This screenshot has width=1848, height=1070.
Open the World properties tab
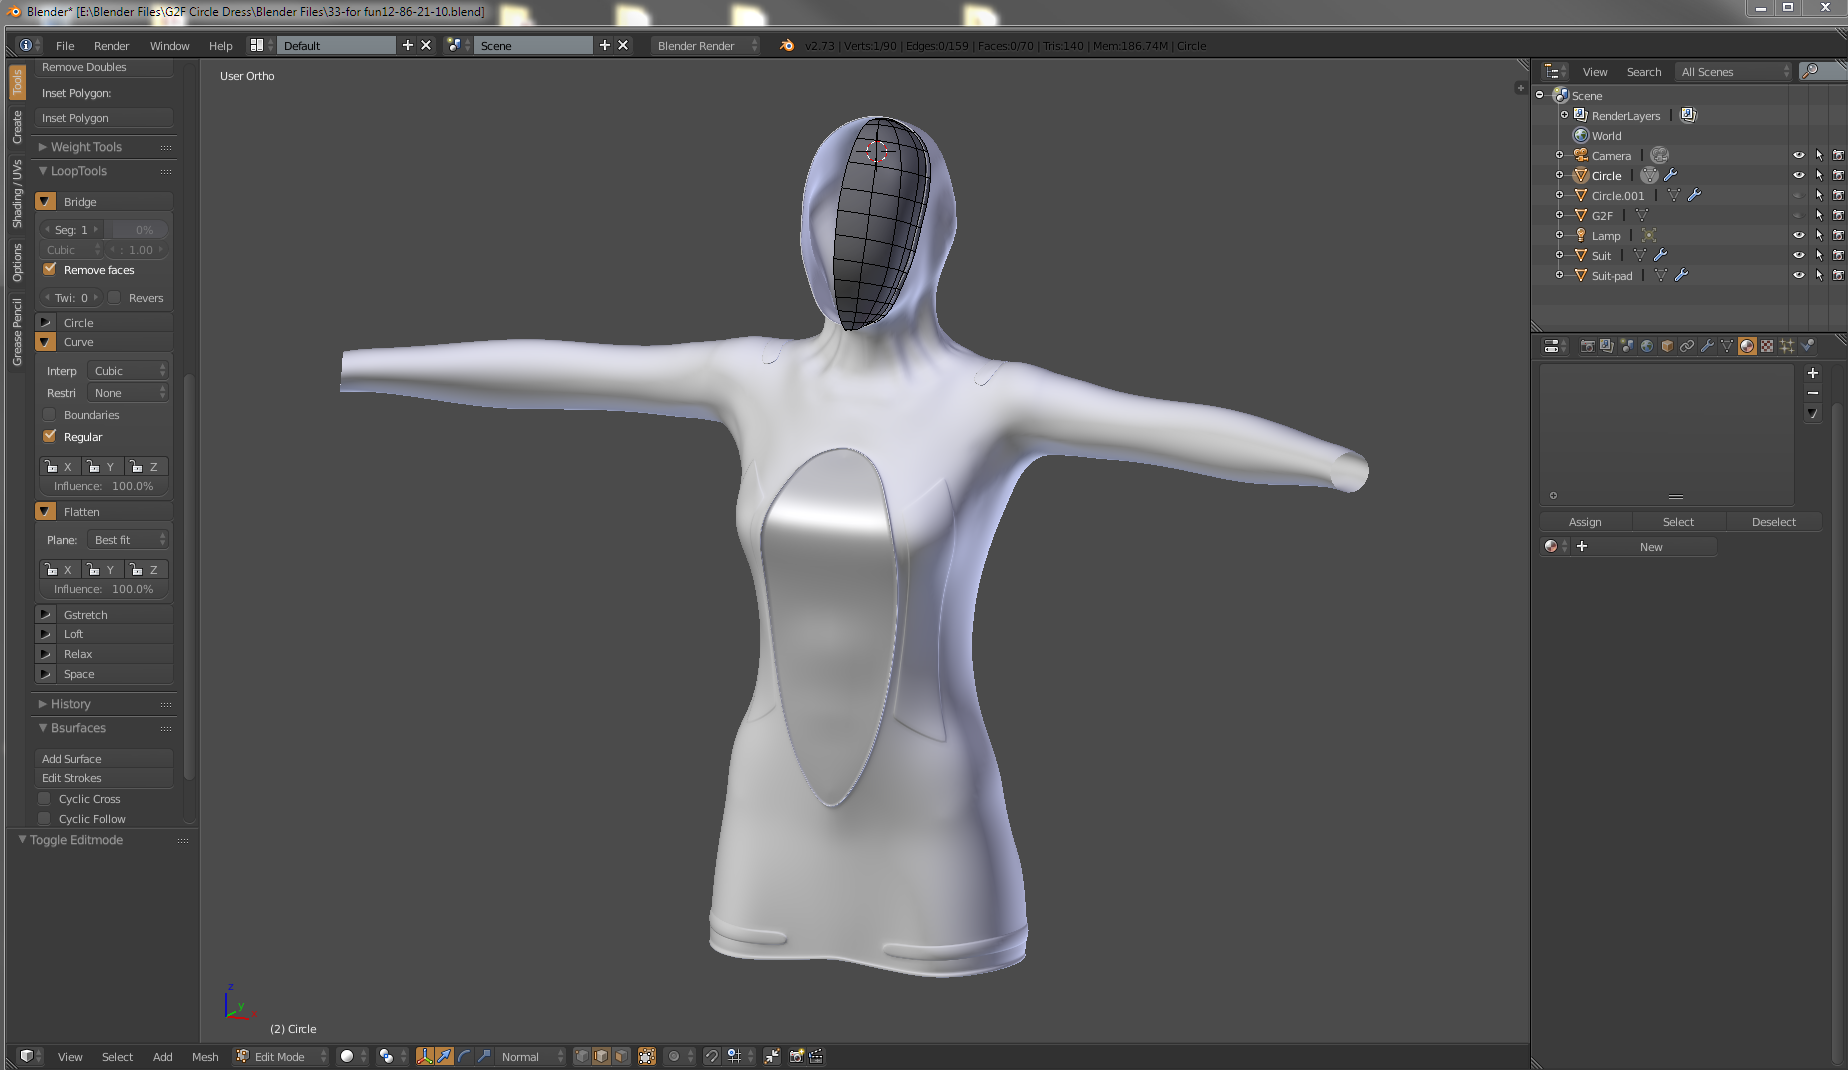[1647, 346]
